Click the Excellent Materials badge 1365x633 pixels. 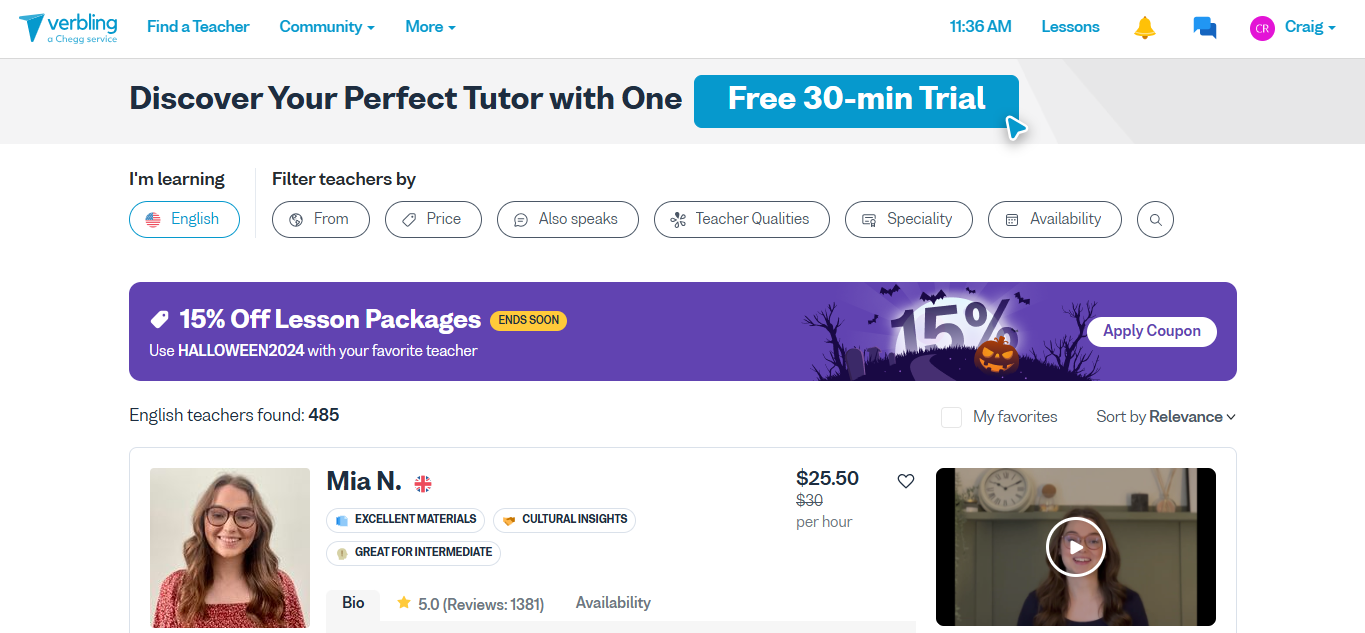click(405, 519)
